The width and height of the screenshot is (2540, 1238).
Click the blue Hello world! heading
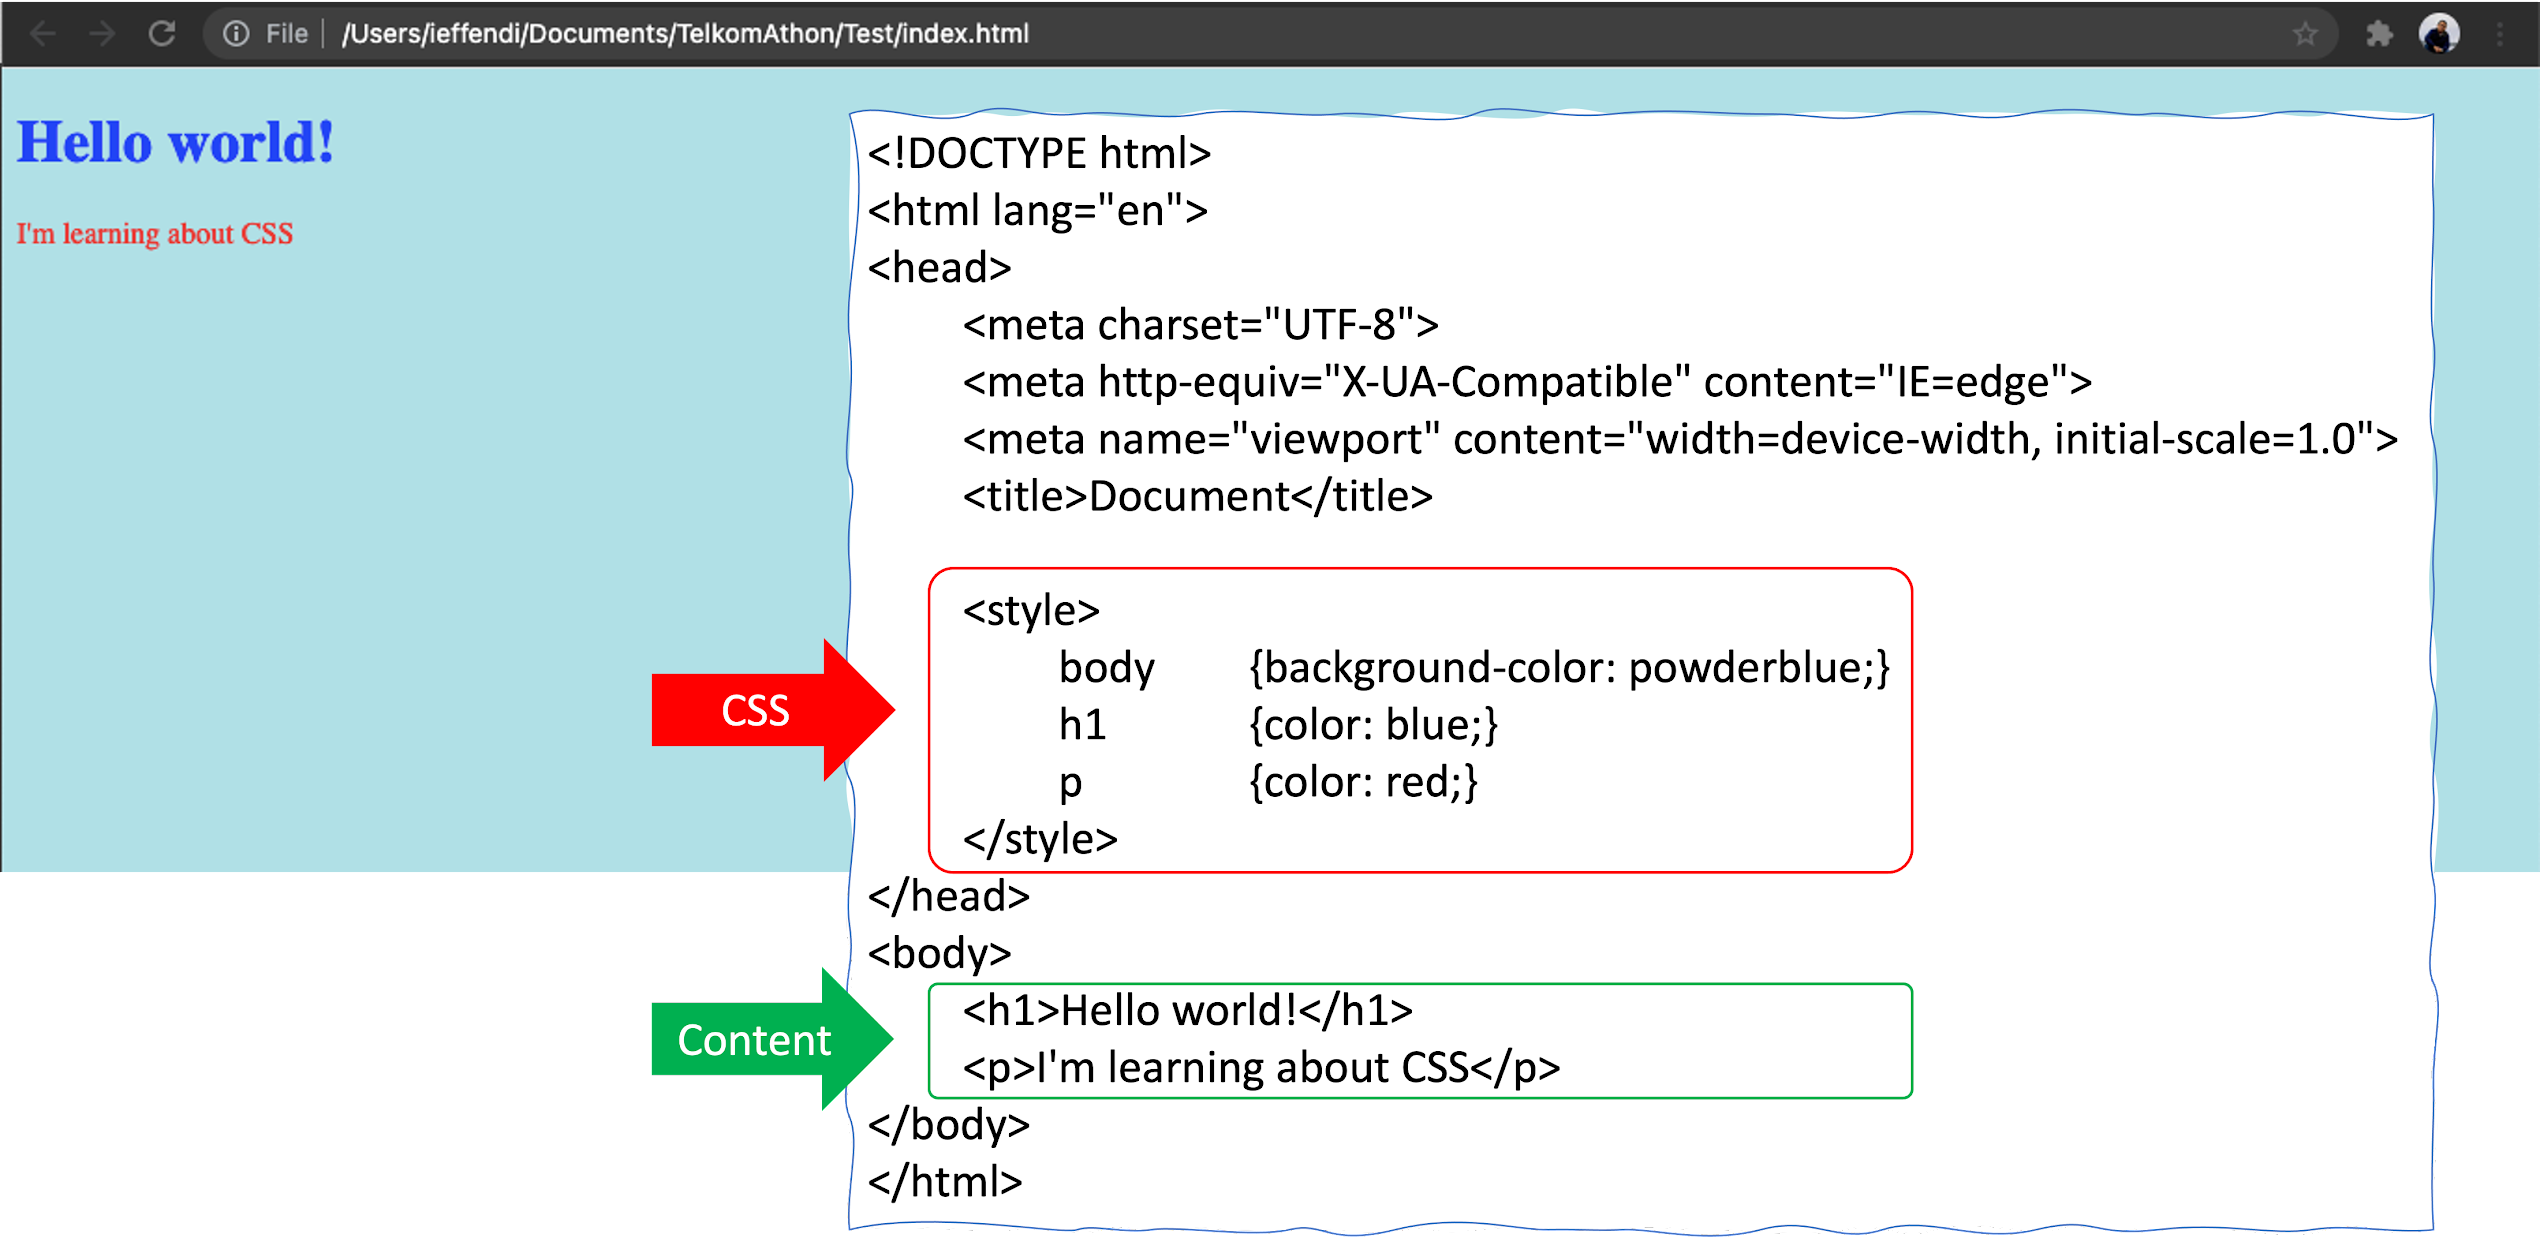coord(175,143)
